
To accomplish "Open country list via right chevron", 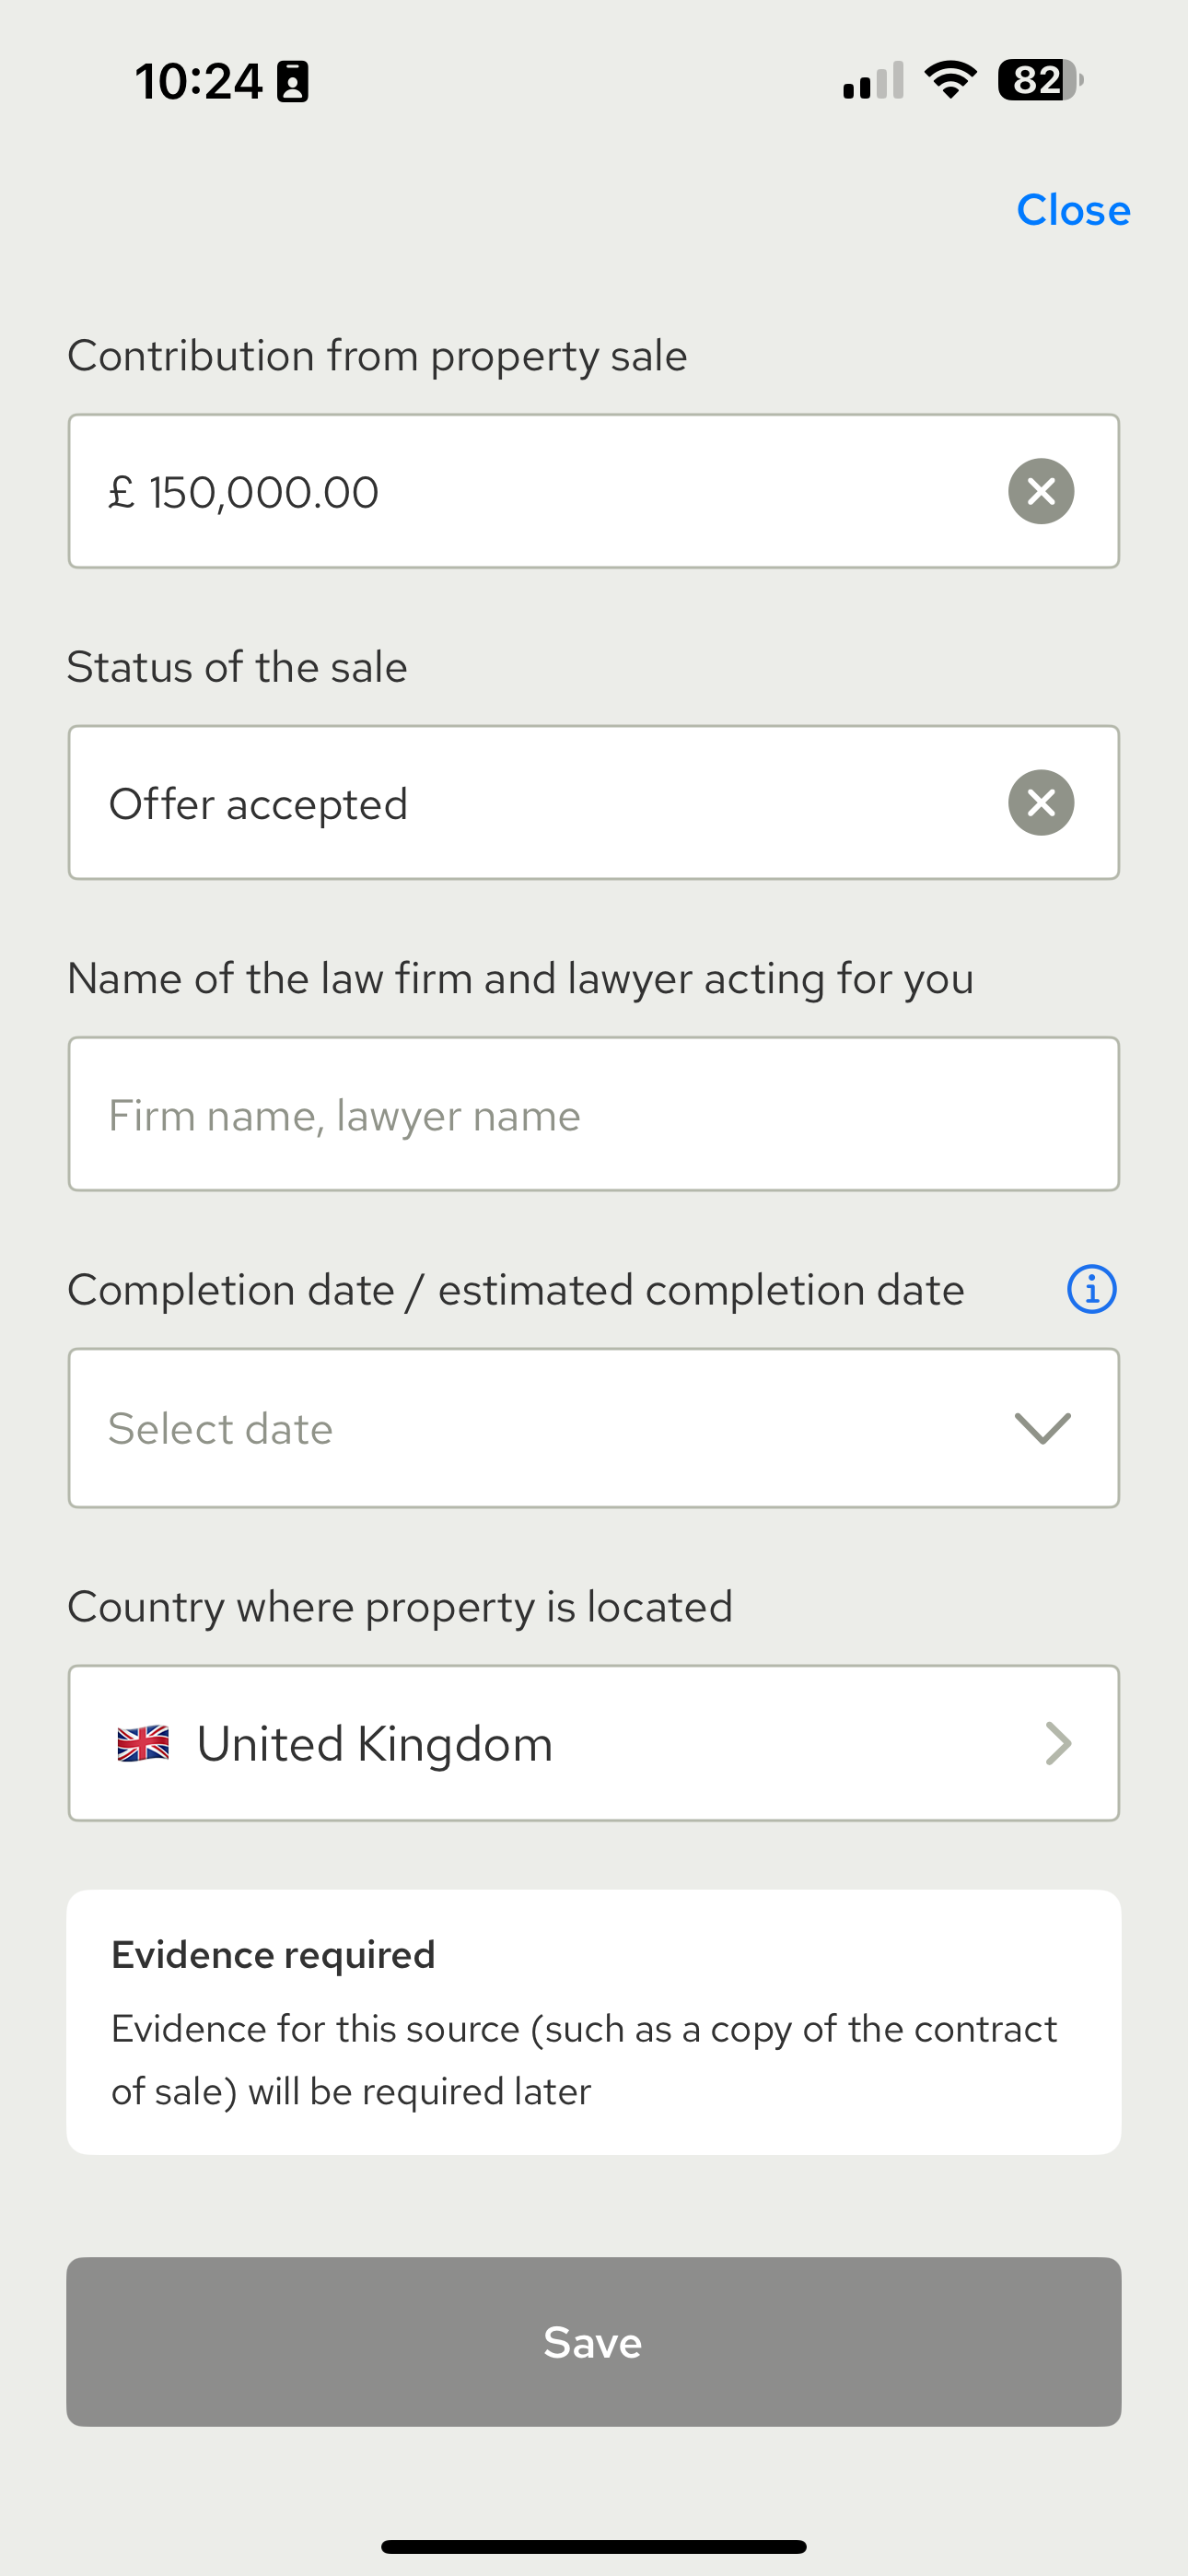I will click(1058, 1744).
